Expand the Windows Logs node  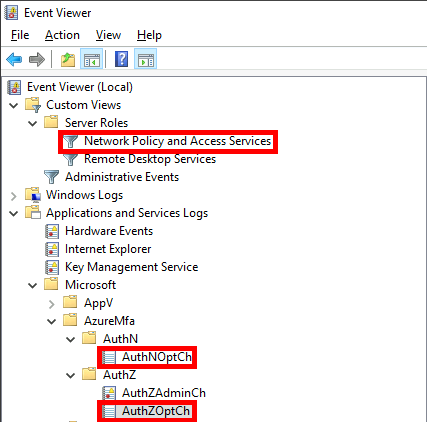point(14,196)
